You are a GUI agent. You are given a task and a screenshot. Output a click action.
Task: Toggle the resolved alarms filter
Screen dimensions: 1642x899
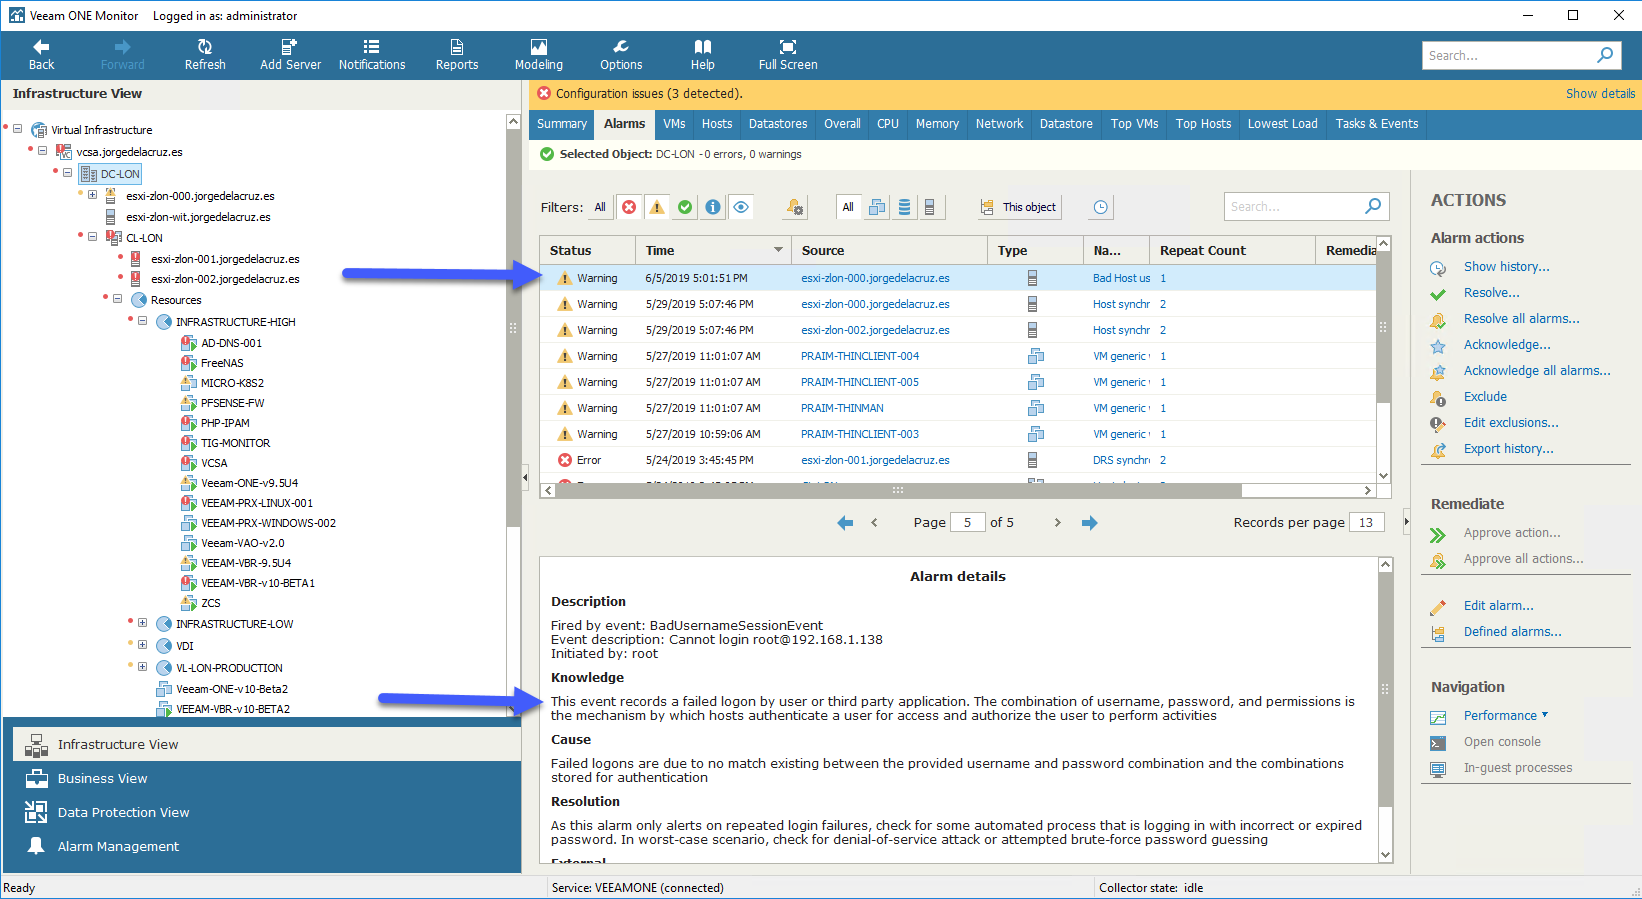(x=685, y=207)
